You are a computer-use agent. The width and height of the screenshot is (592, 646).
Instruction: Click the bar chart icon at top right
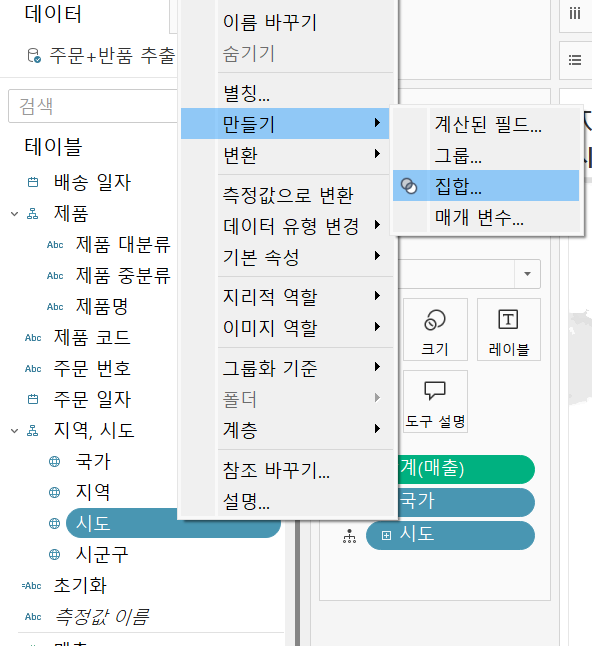coord(575,14)
